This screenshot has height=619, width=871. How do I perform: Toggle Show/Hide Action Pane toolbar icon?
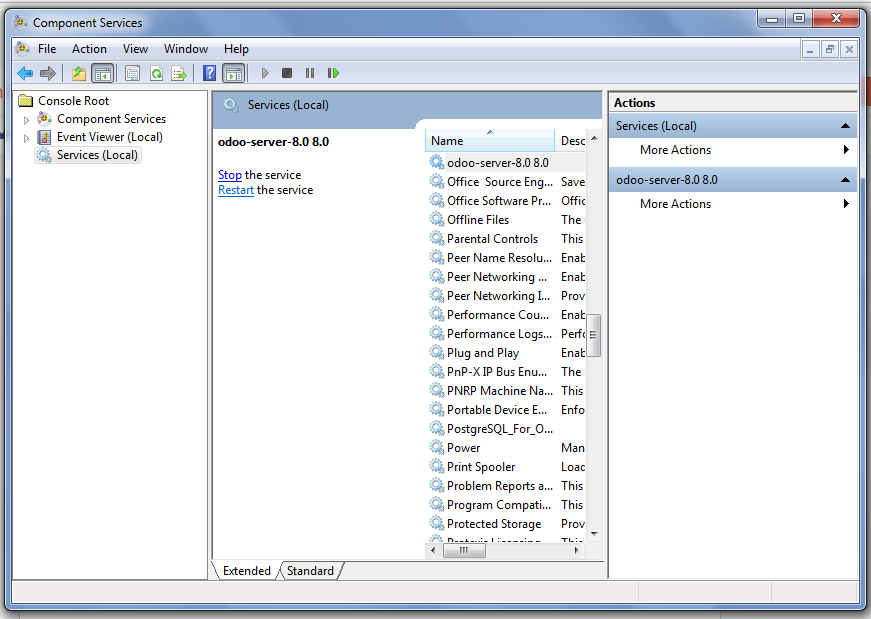pos(233,73)
